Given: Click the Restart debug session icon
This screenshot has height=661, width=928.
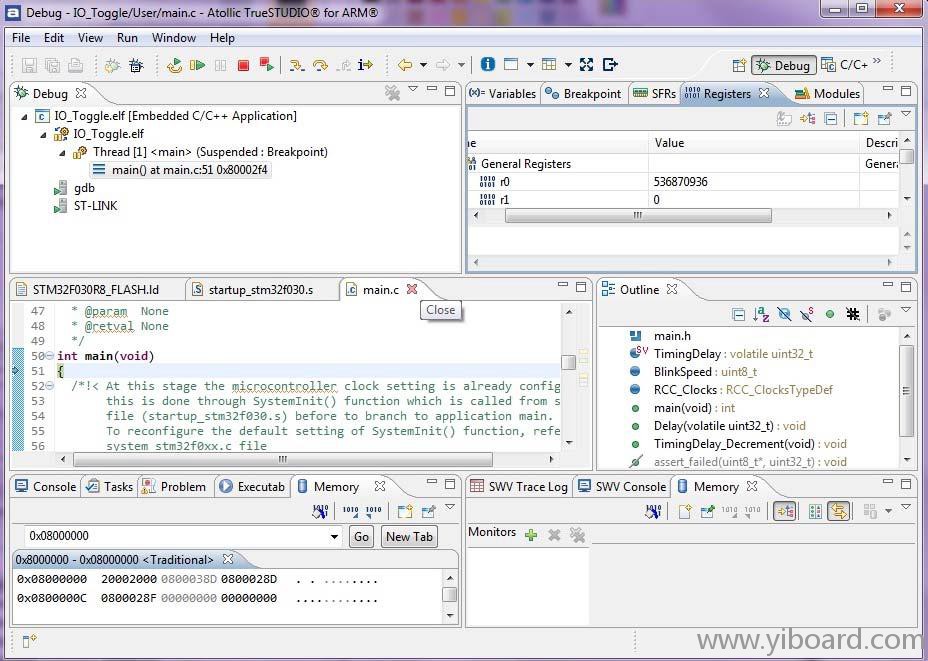Looking at the screenshot, I should pyautogui.click(x=174, y=65).
